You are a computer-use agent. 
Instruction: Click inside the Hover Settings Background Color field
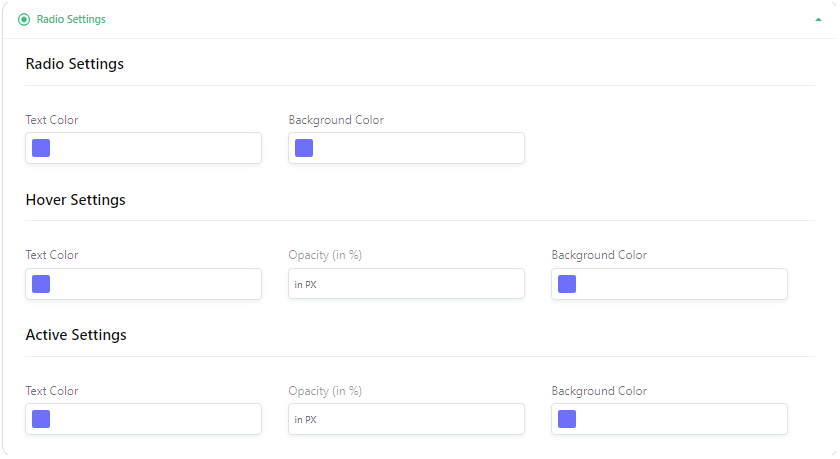(x=669, y=284)
